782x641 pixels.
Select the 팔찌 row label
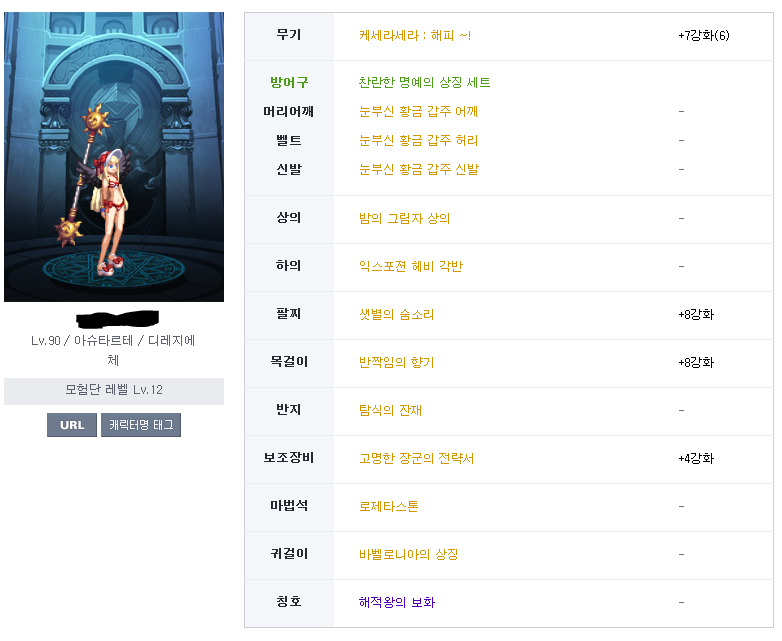click(289, 313)
